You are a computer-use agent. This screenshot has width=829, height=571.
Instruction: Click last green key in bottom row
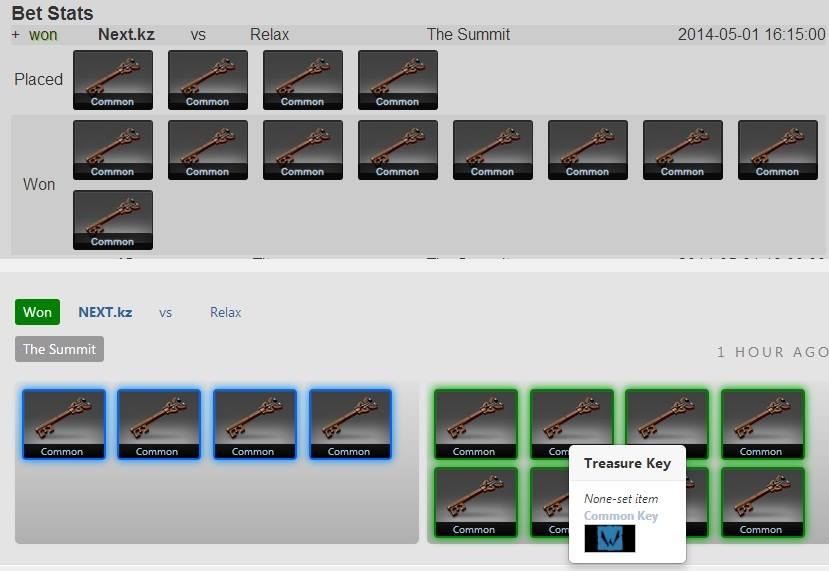[763, 502]
